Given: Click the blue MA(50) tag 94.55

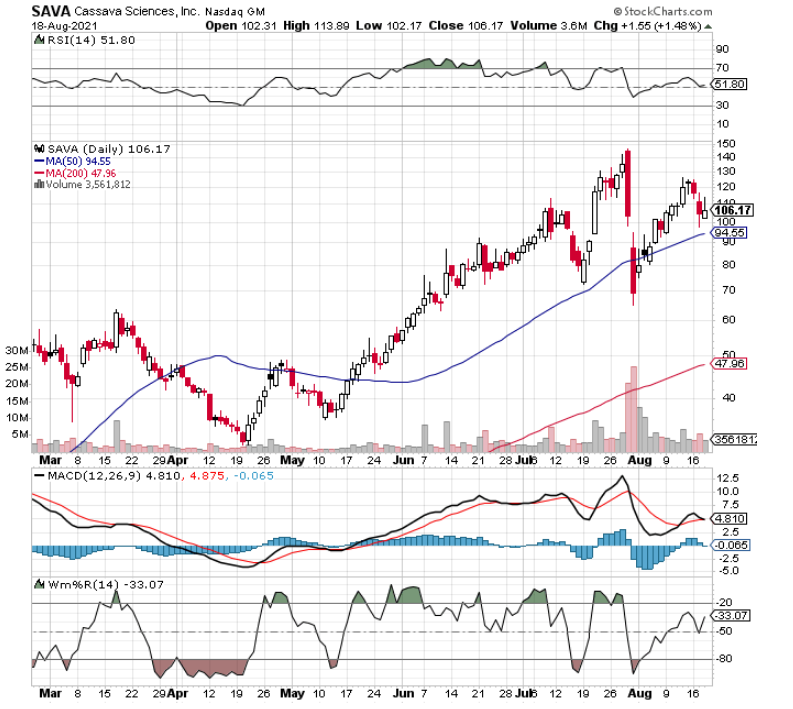Looking at the screenshot, I should pyautogui.click(x=728, y=233).
